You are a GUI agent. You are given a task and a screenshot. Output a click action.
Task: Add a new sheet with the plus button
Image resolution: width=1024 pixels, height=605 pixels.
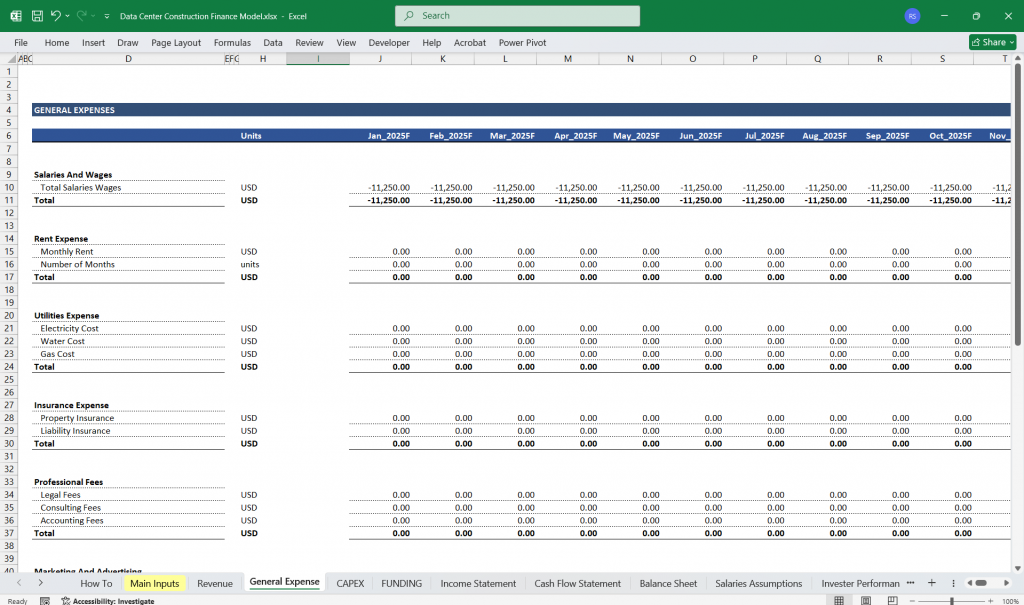pyautogui.click(x=932, y=583)
